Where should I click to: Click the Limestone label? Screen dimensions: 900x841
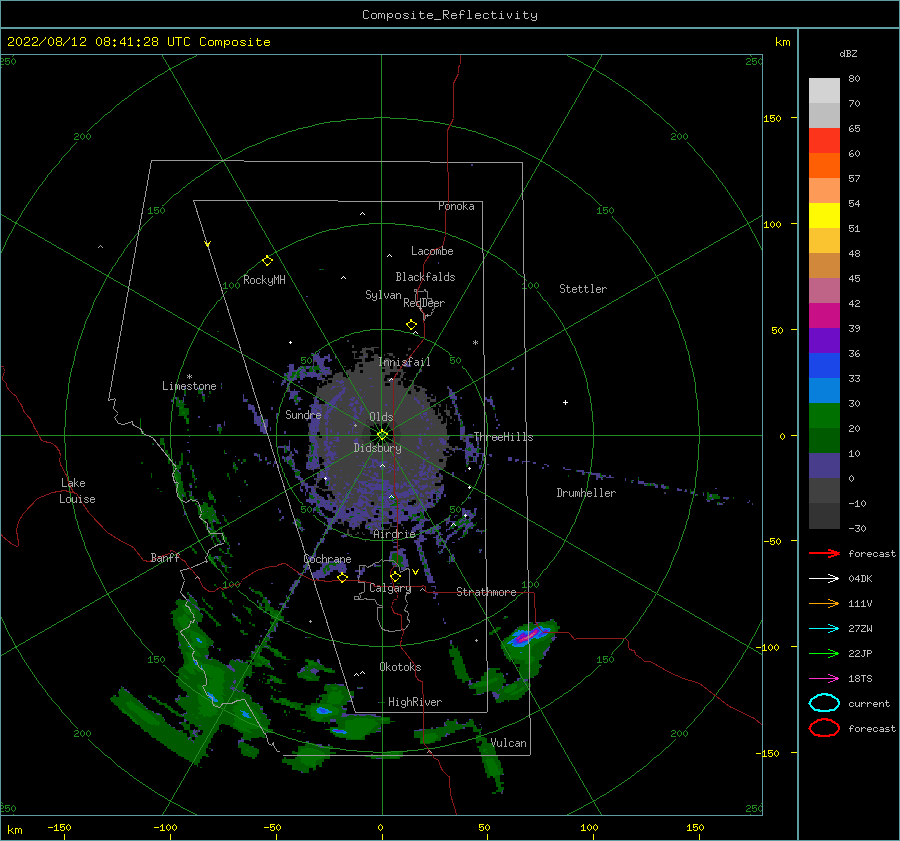(189, 386)
